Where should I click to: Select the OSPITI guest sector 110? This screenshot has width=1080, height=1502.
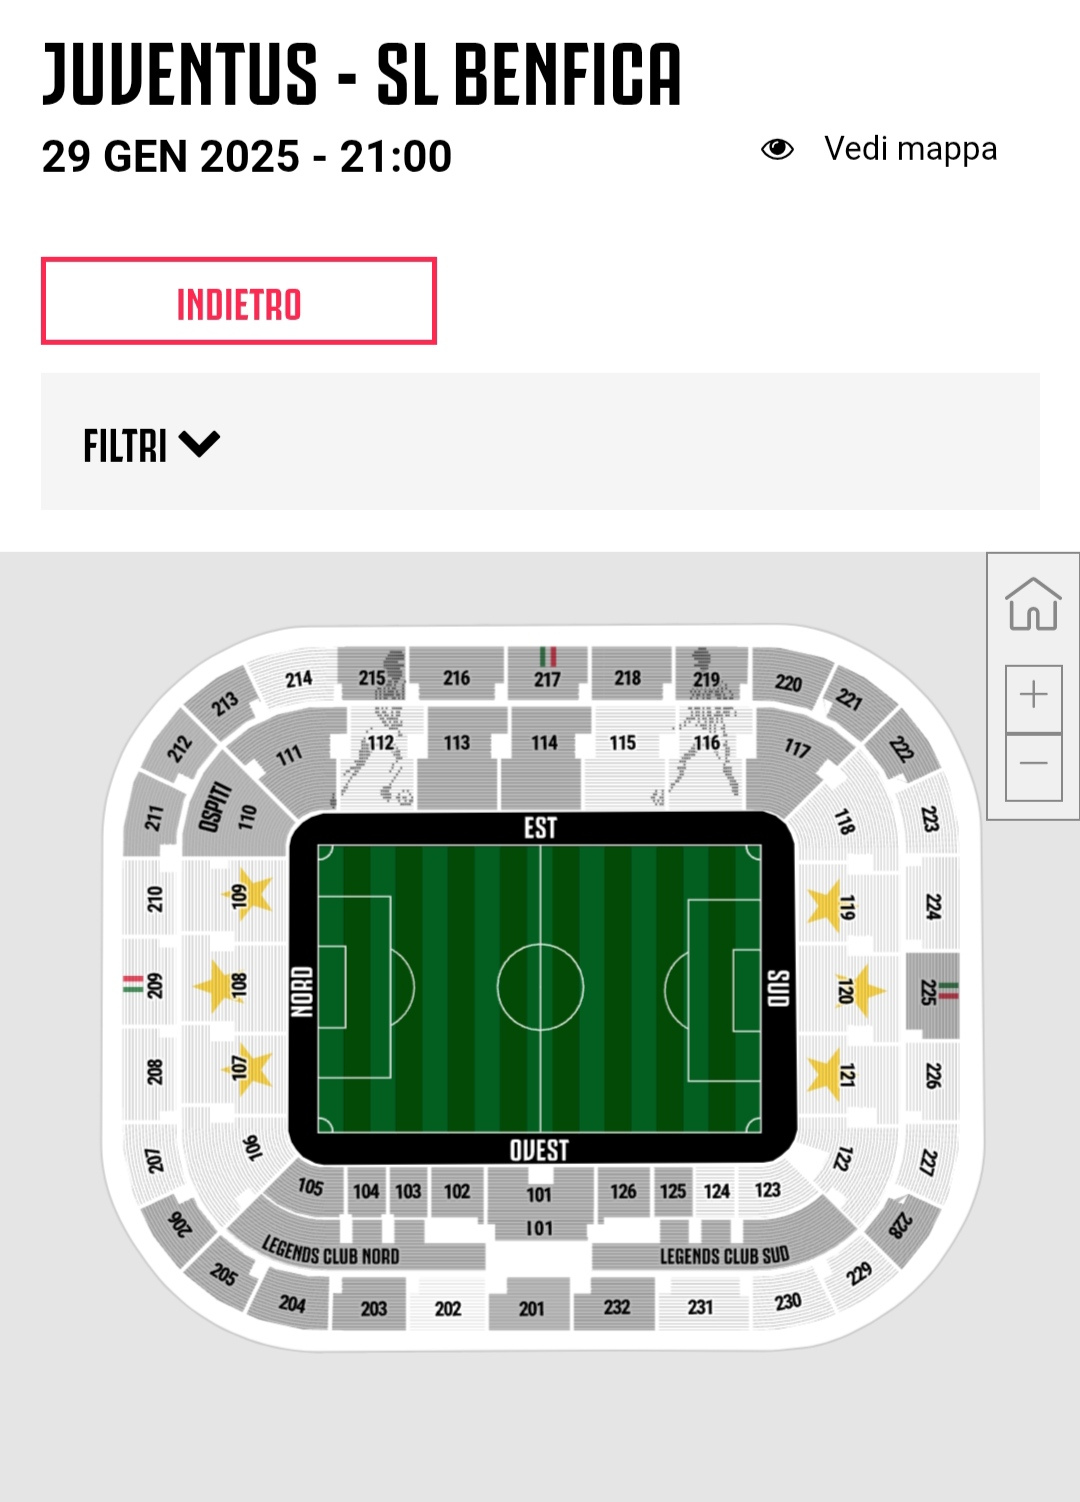[x=232, y=815]
